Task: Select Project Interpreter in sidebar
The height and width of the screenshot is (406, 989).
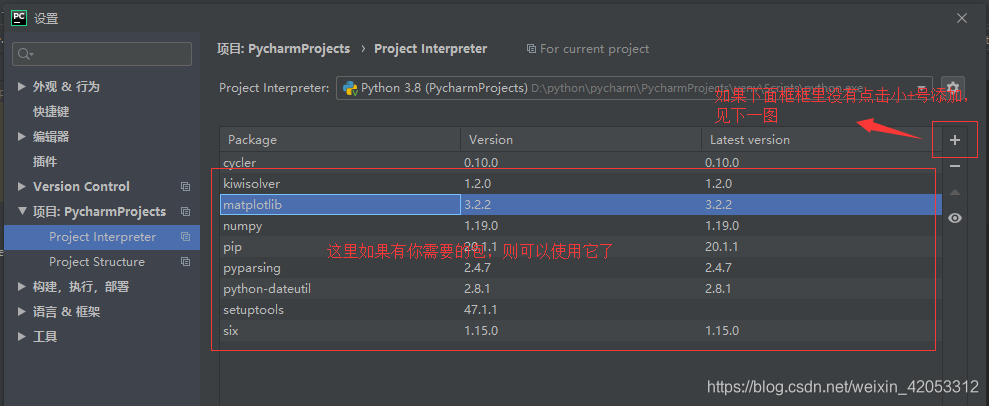Action: point(102,237)
